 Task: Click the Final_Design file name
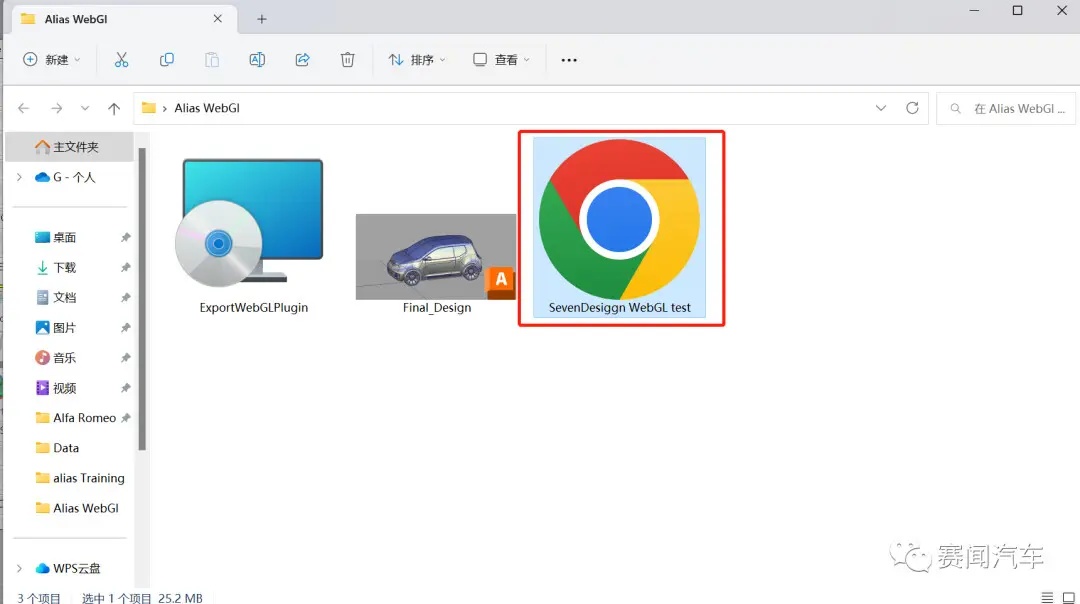coord(437,308)
